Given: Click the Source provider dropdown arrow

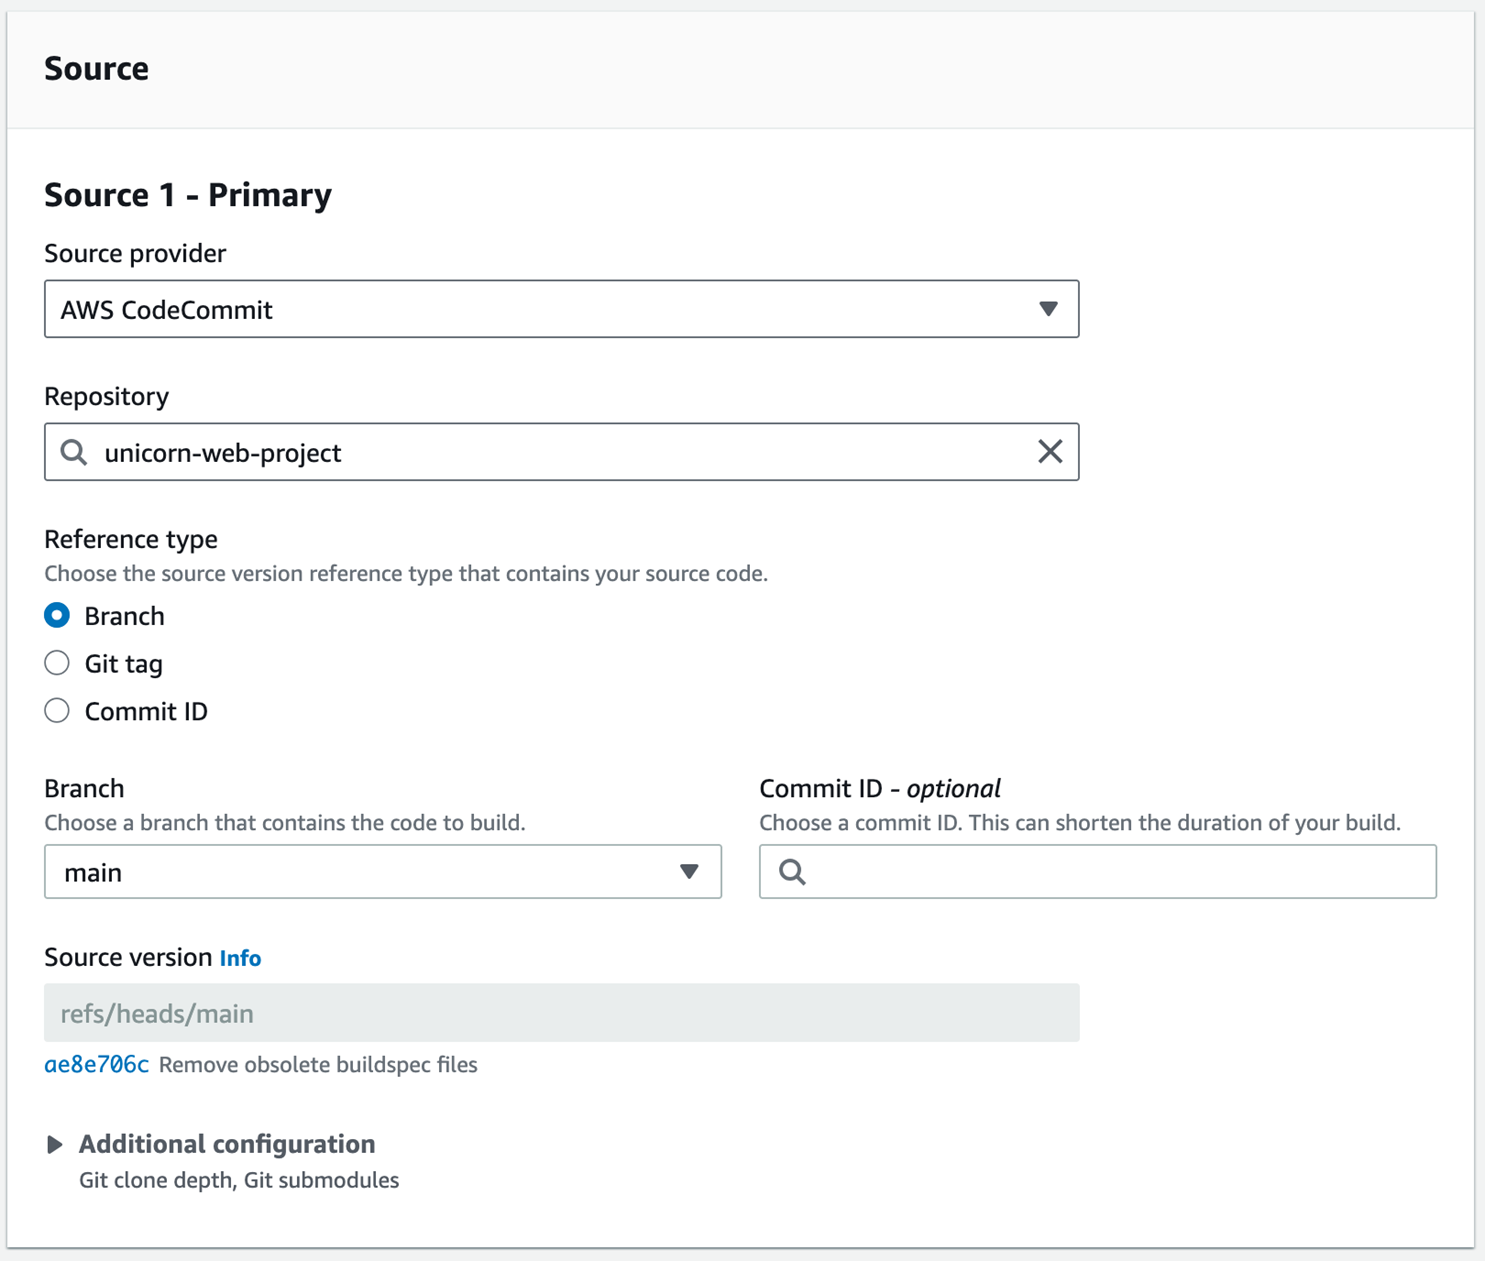Looking at the screenshot, I should point(1048,309).
